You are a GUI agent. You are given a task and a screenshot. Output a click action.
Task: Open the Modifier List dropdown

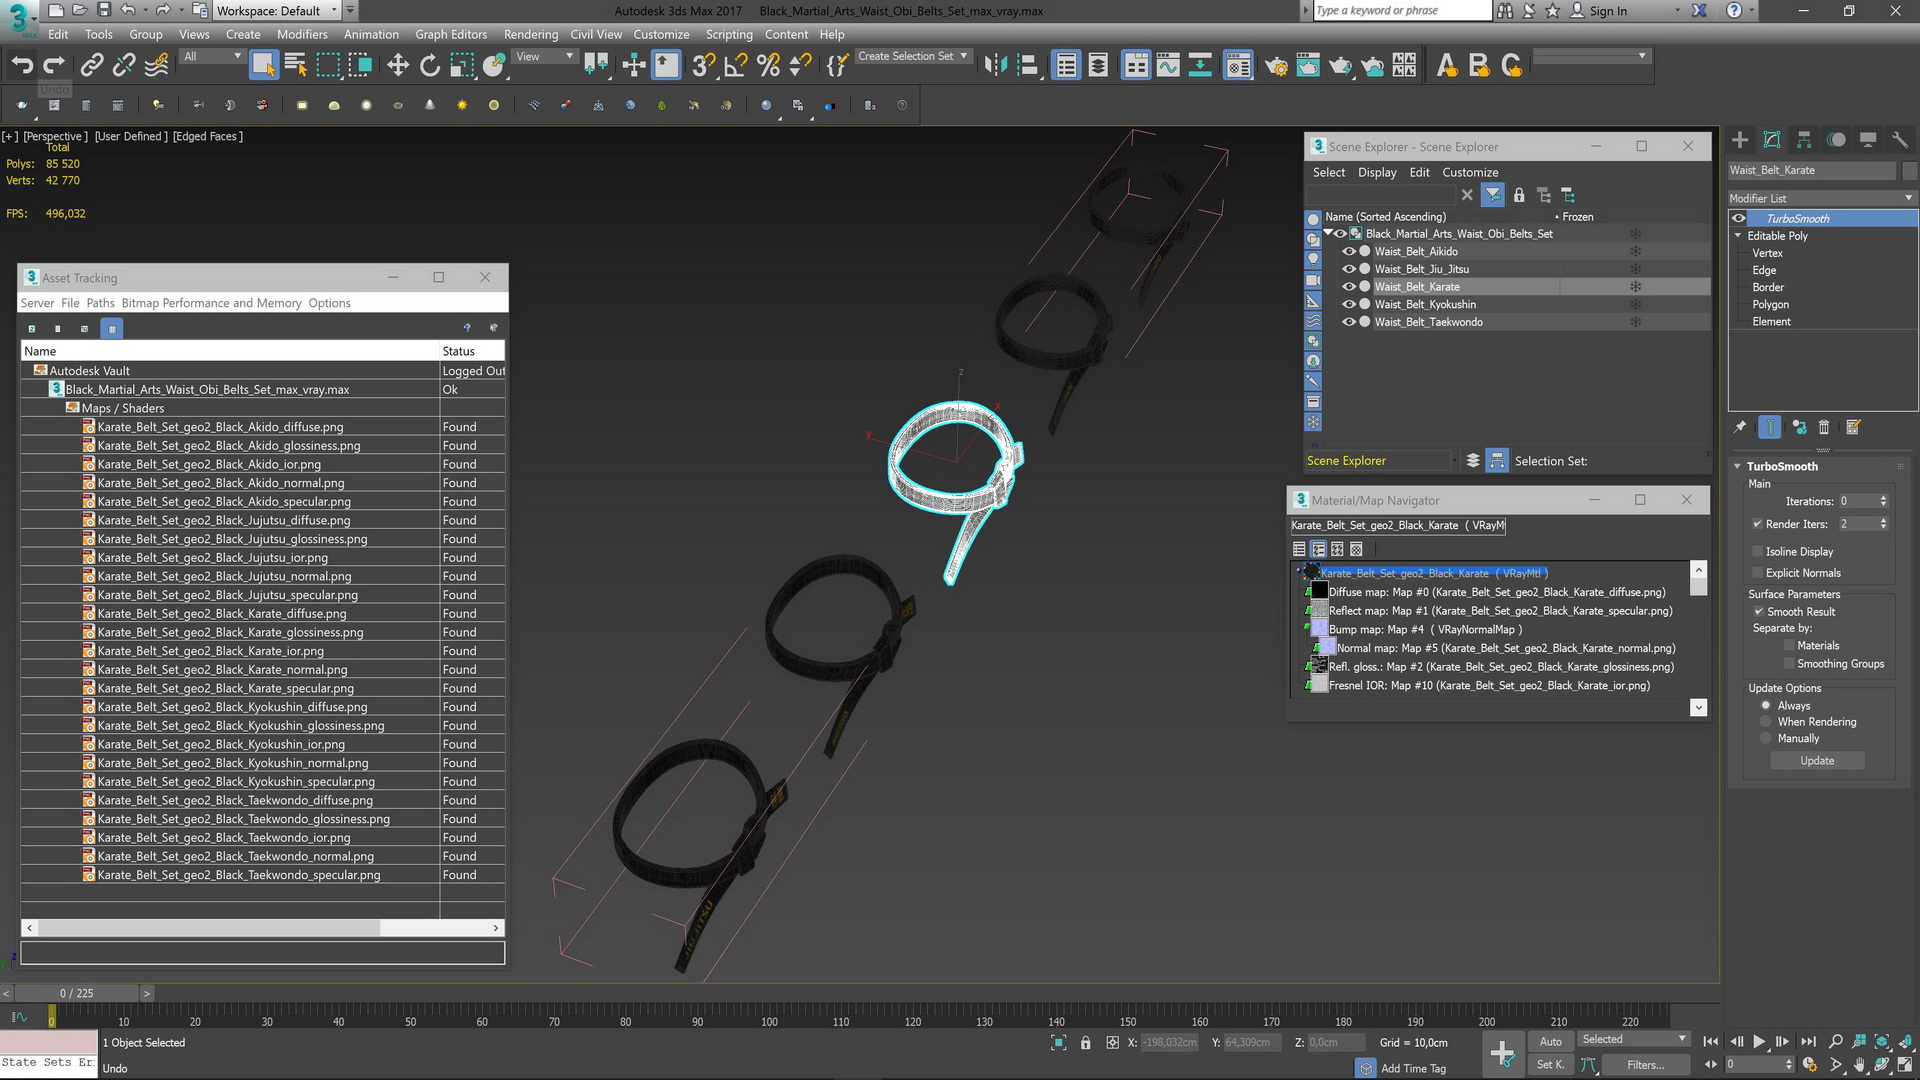pos(1822,198)
